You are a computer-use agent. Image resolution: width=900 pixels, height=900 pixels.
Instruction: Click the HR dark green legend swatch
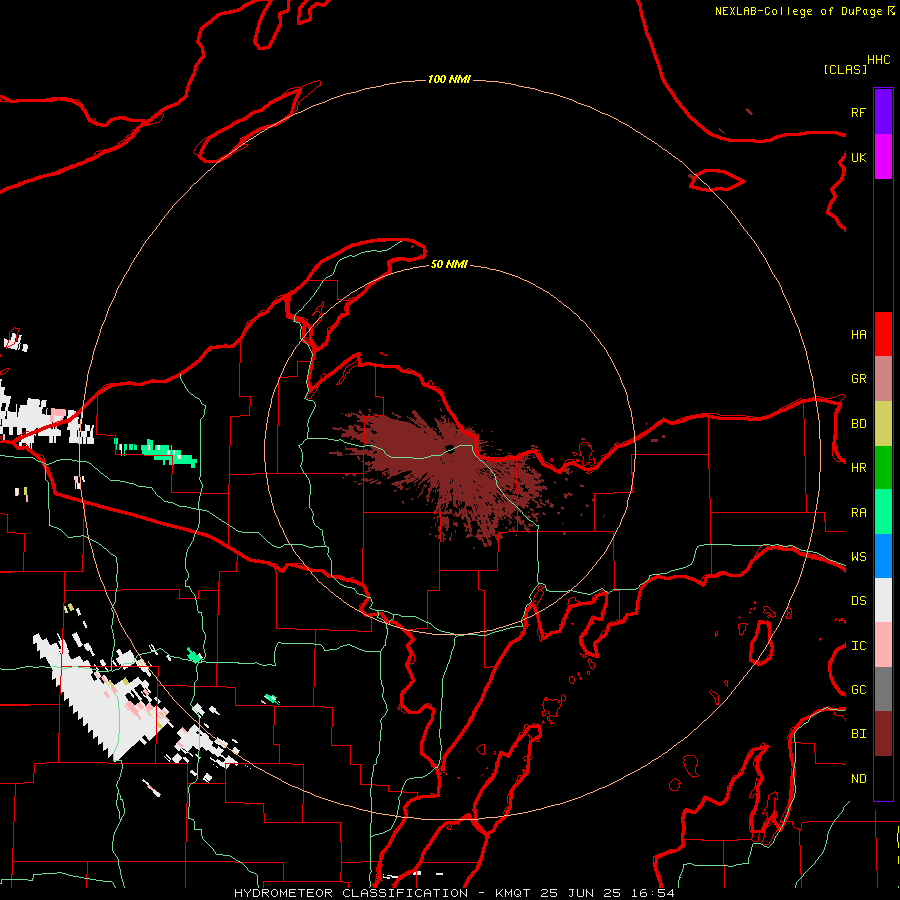point(883,468)
